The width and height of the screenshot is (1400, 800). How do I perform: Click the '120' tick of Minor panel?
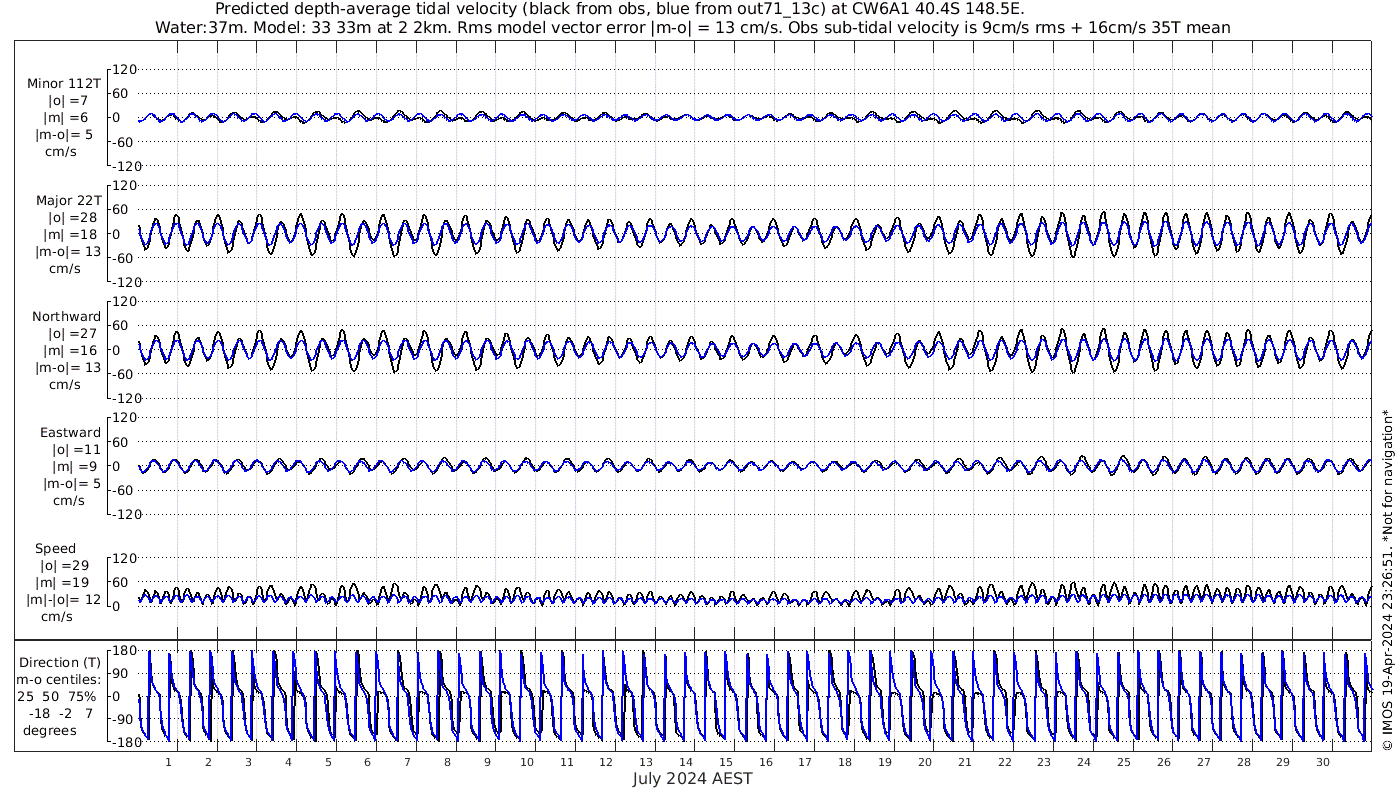[123, 69]
